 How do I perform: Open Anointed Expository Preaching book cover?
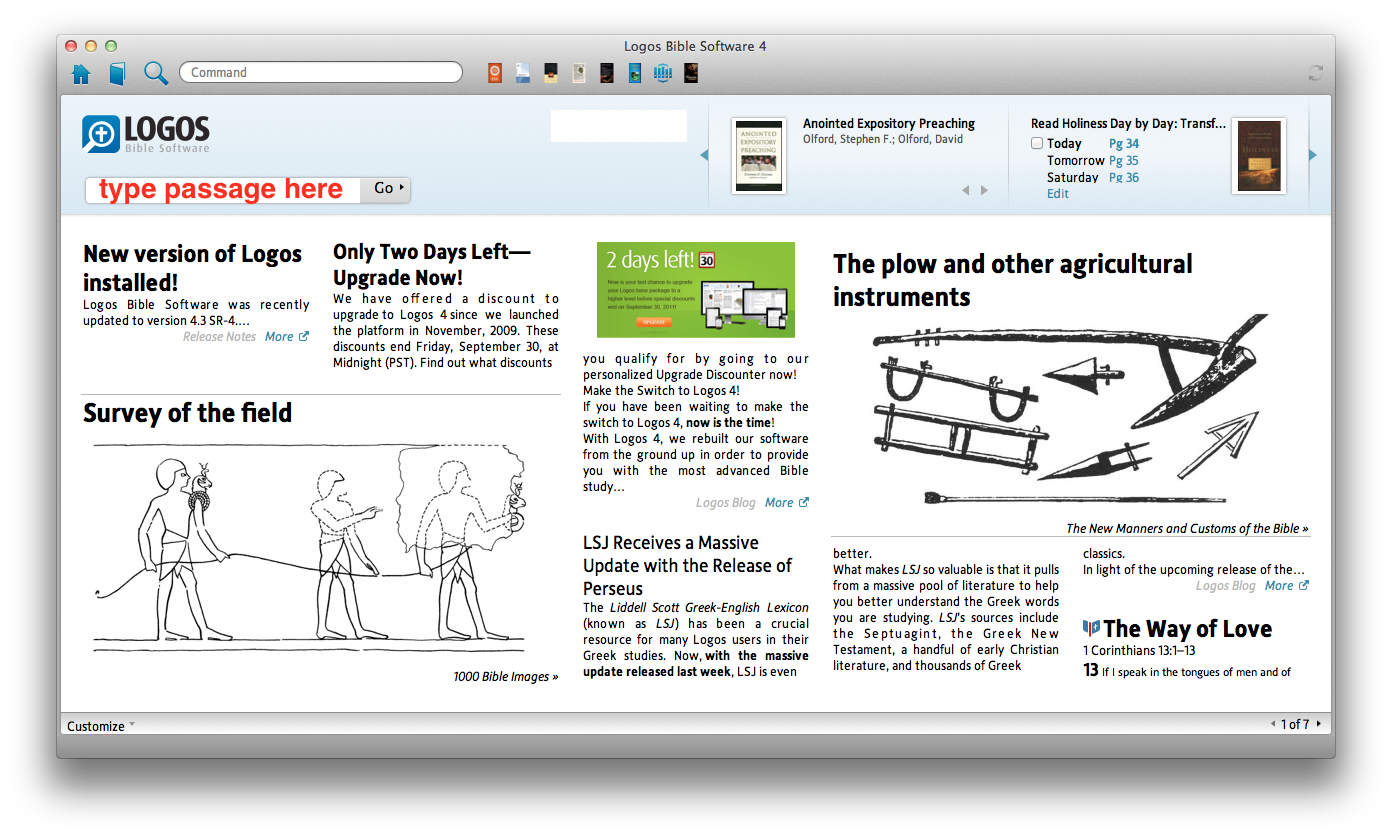pos(759,156)
